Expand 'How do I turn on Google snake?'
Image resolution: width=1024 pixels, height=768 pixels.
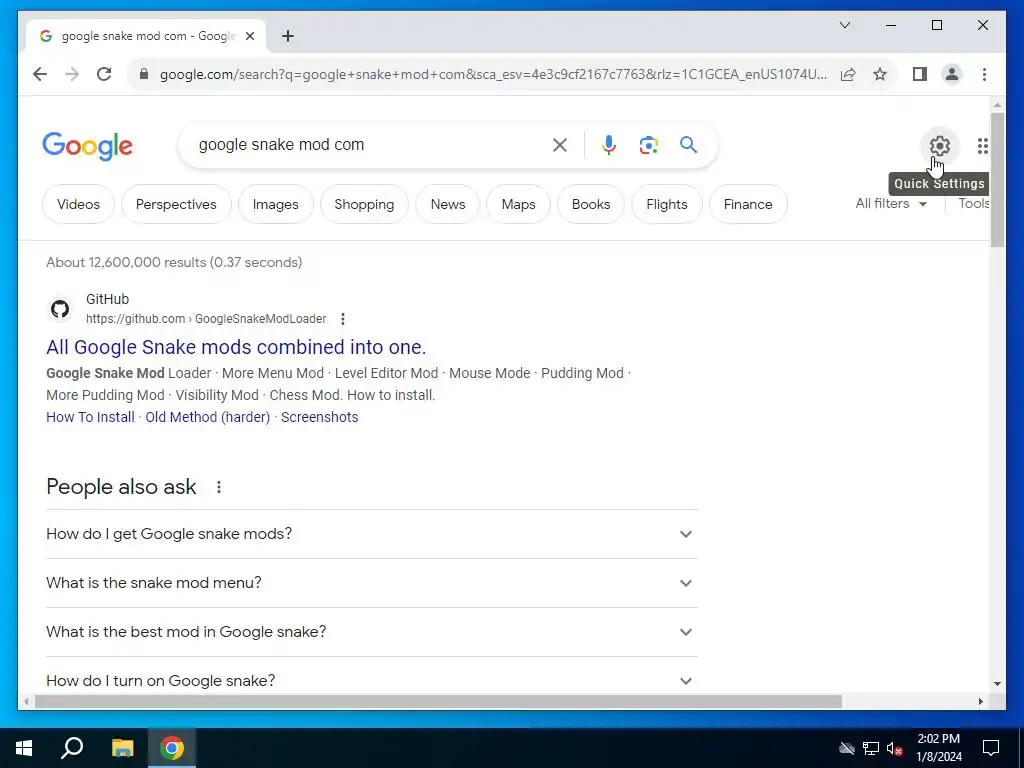pyautogui.click(x=372, y=680)
